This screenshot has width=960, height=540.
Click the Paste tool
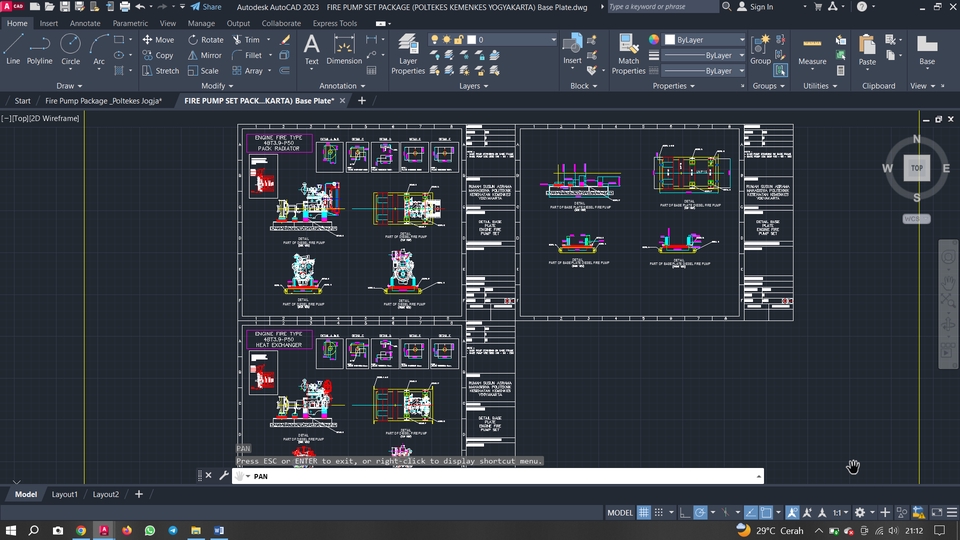coord(867,49)
